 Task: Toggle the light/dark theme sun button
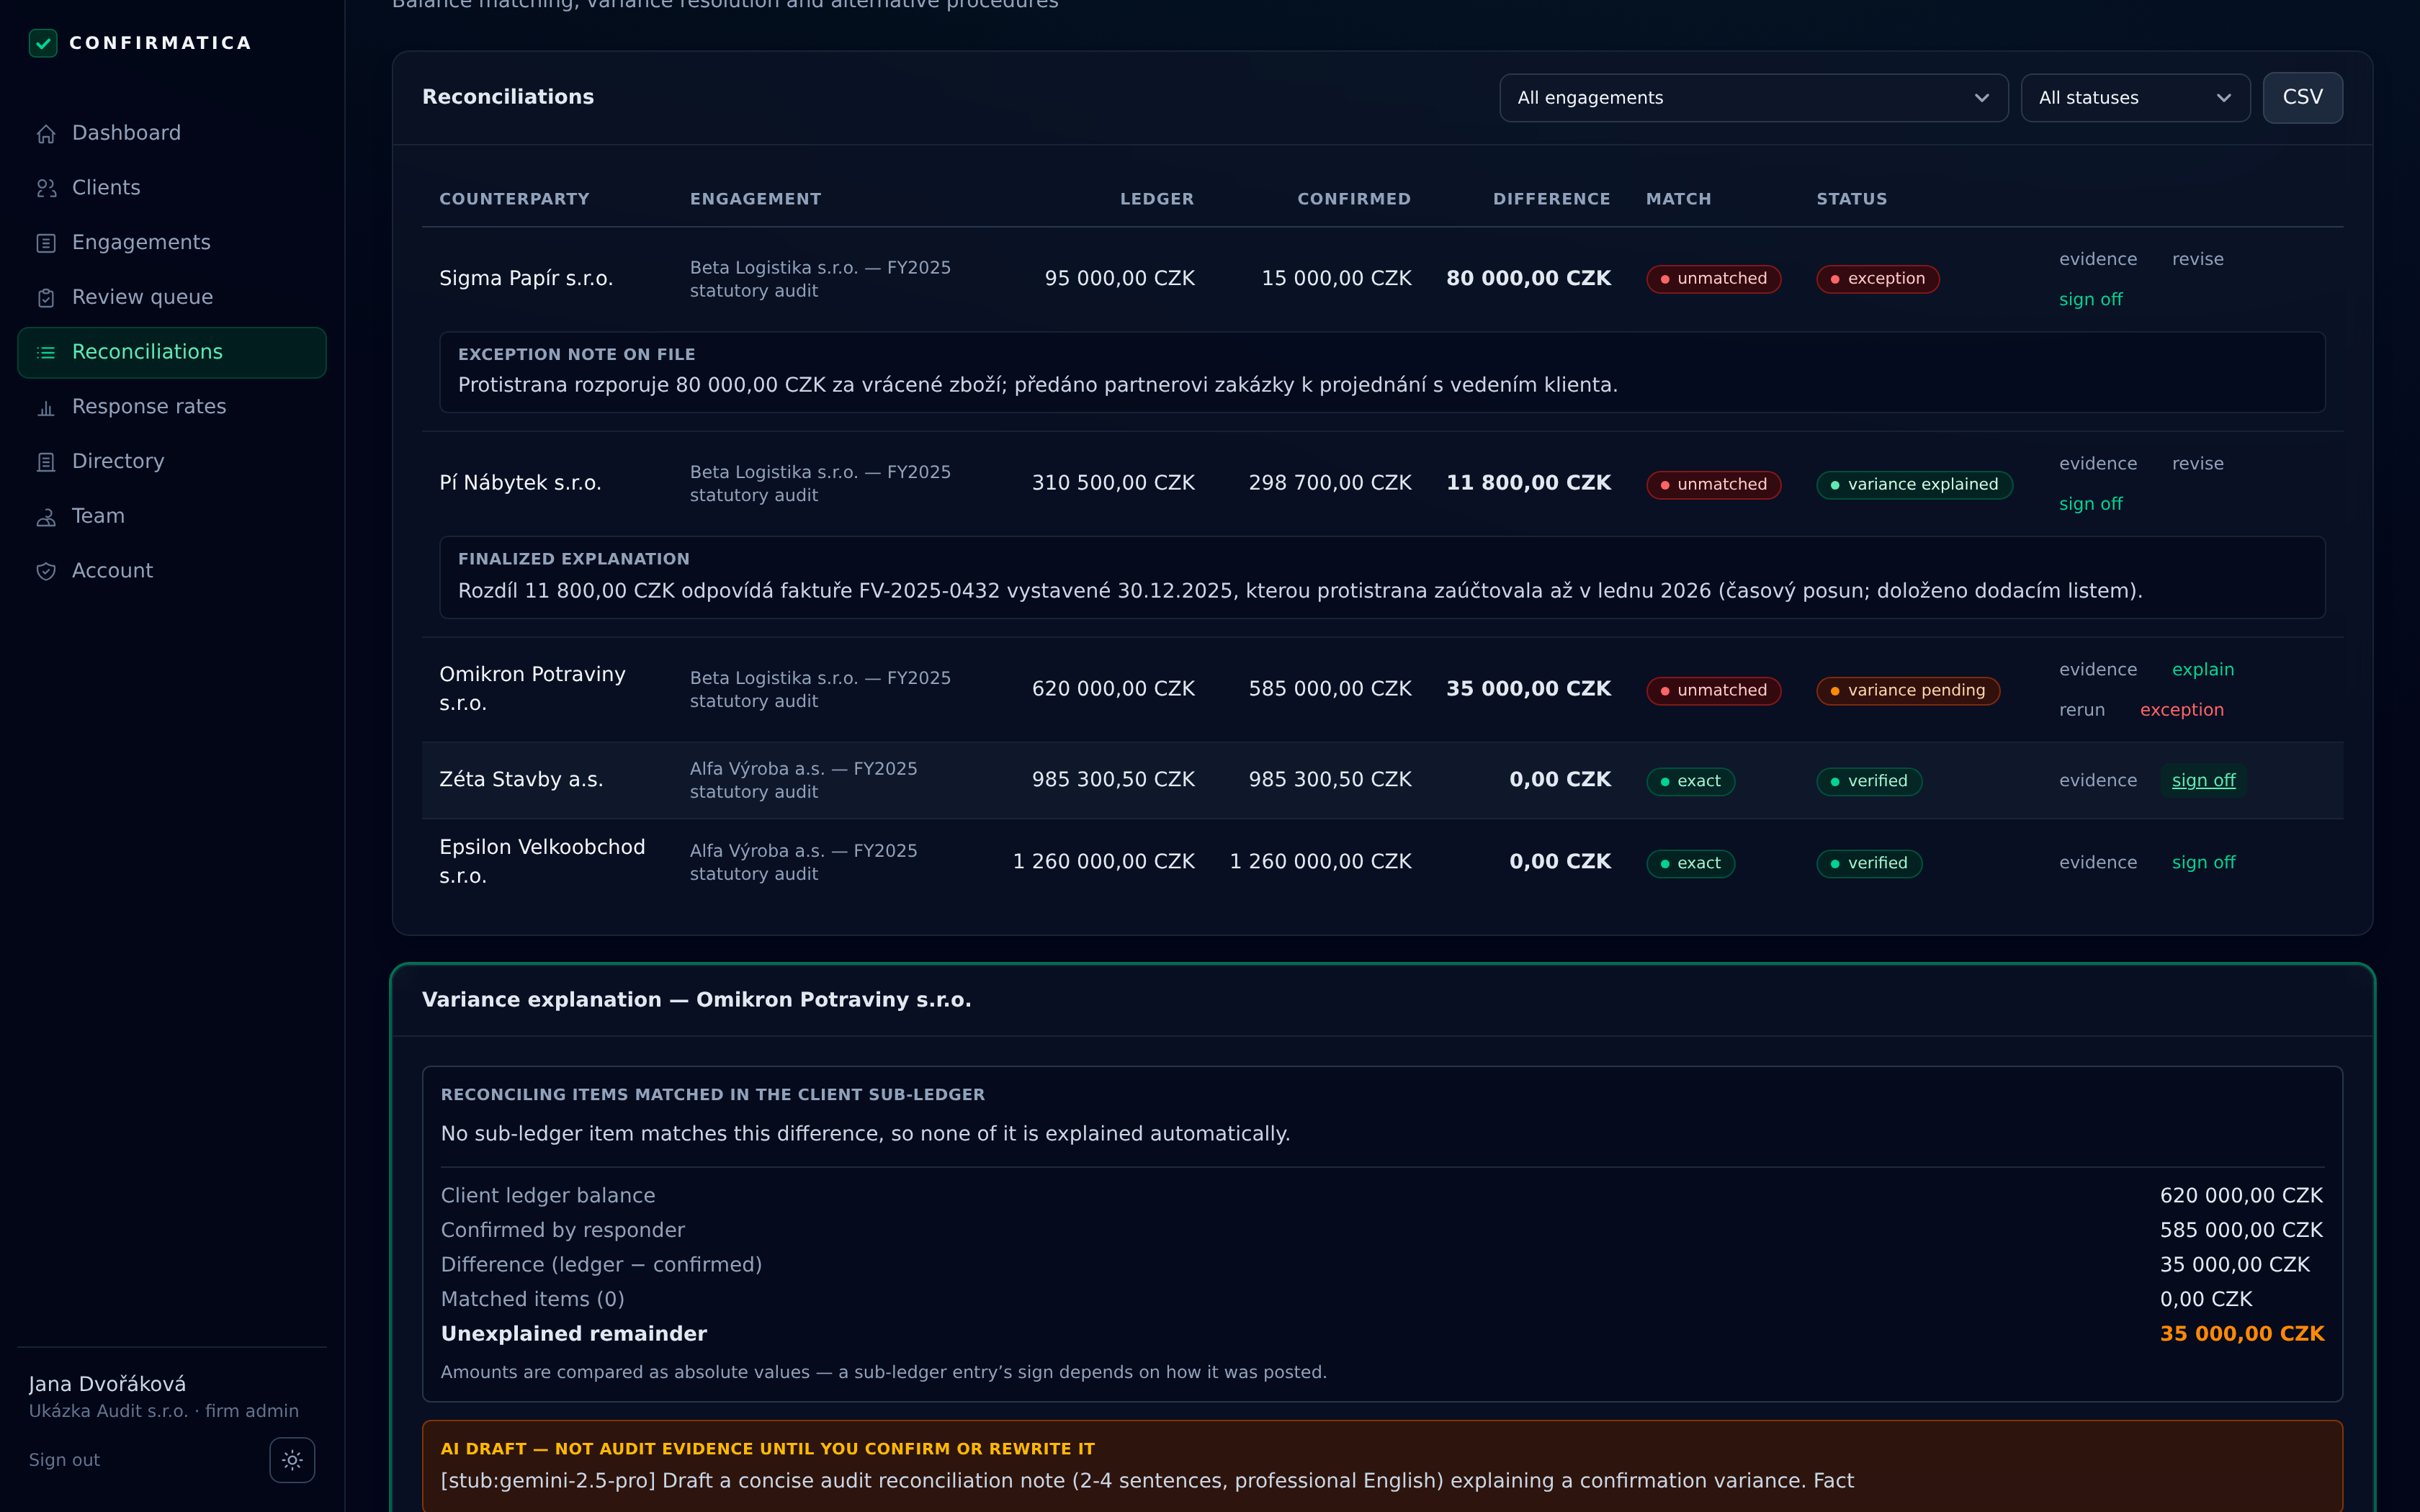(x=292, y=1460)
